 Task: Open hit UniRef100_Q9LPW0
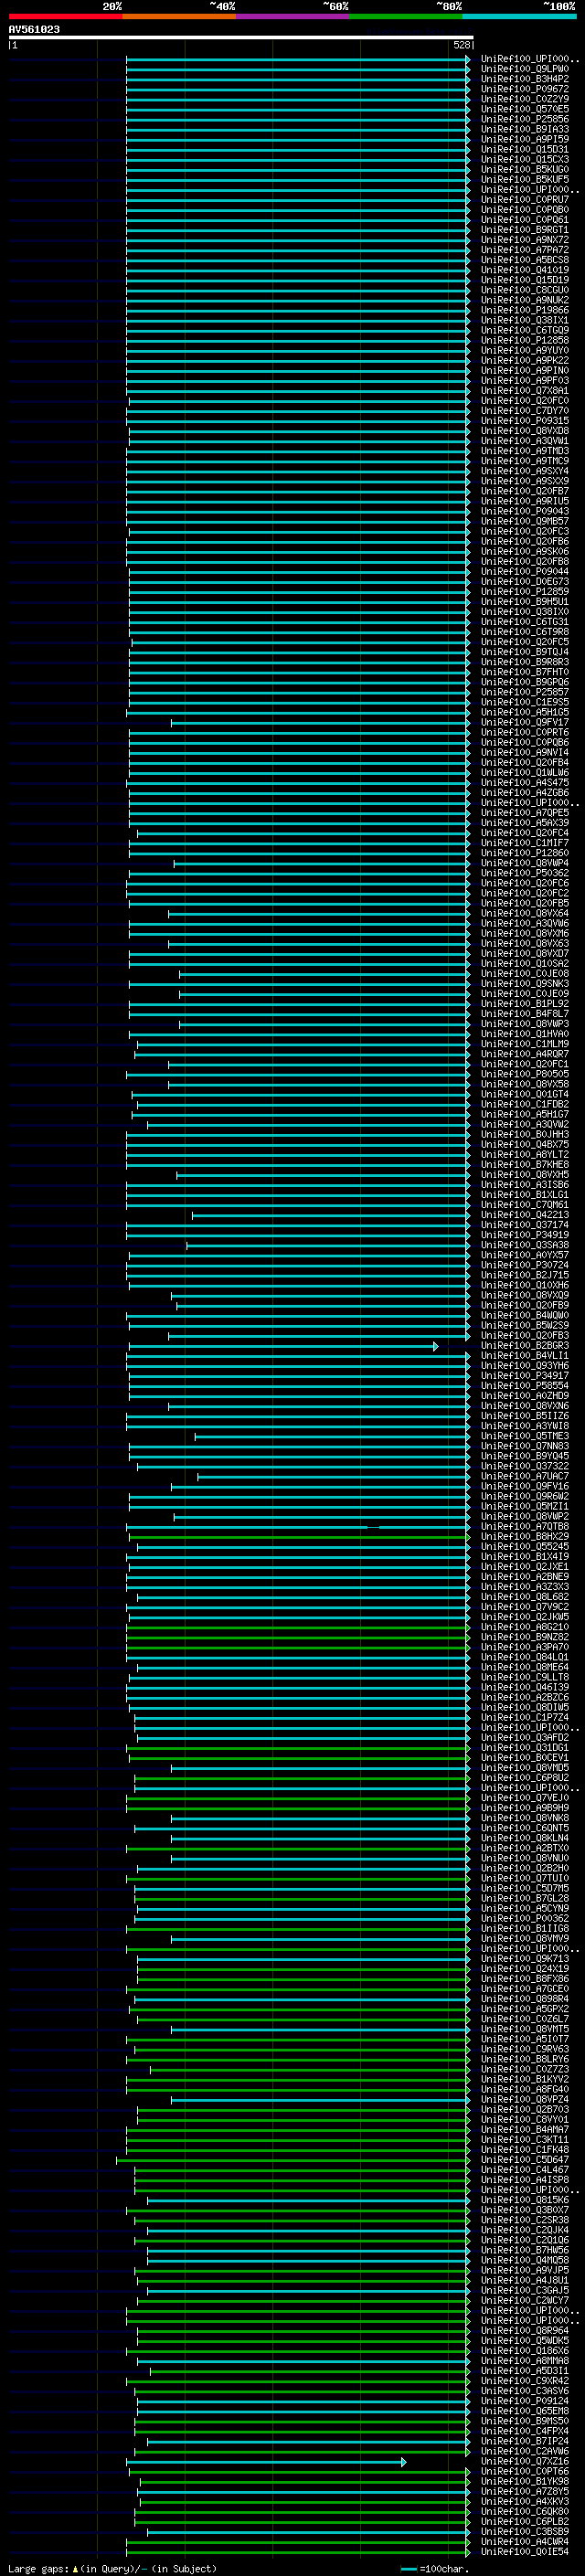click(x=525, y=69)
